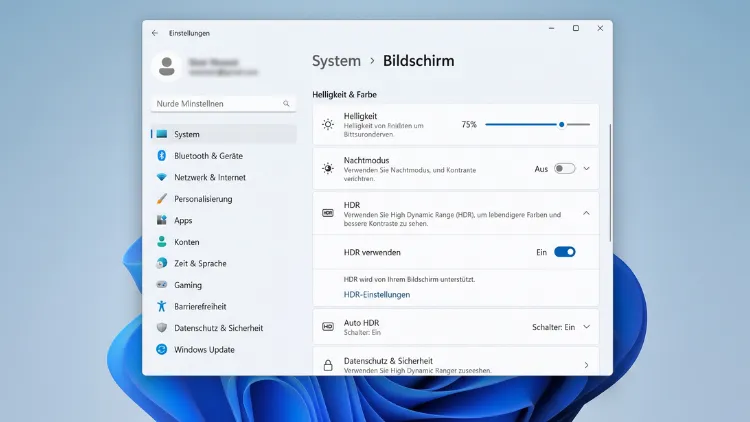This screenshot has height=422, width=750.
Task: Select System in the sidebar
Action: 224,134
